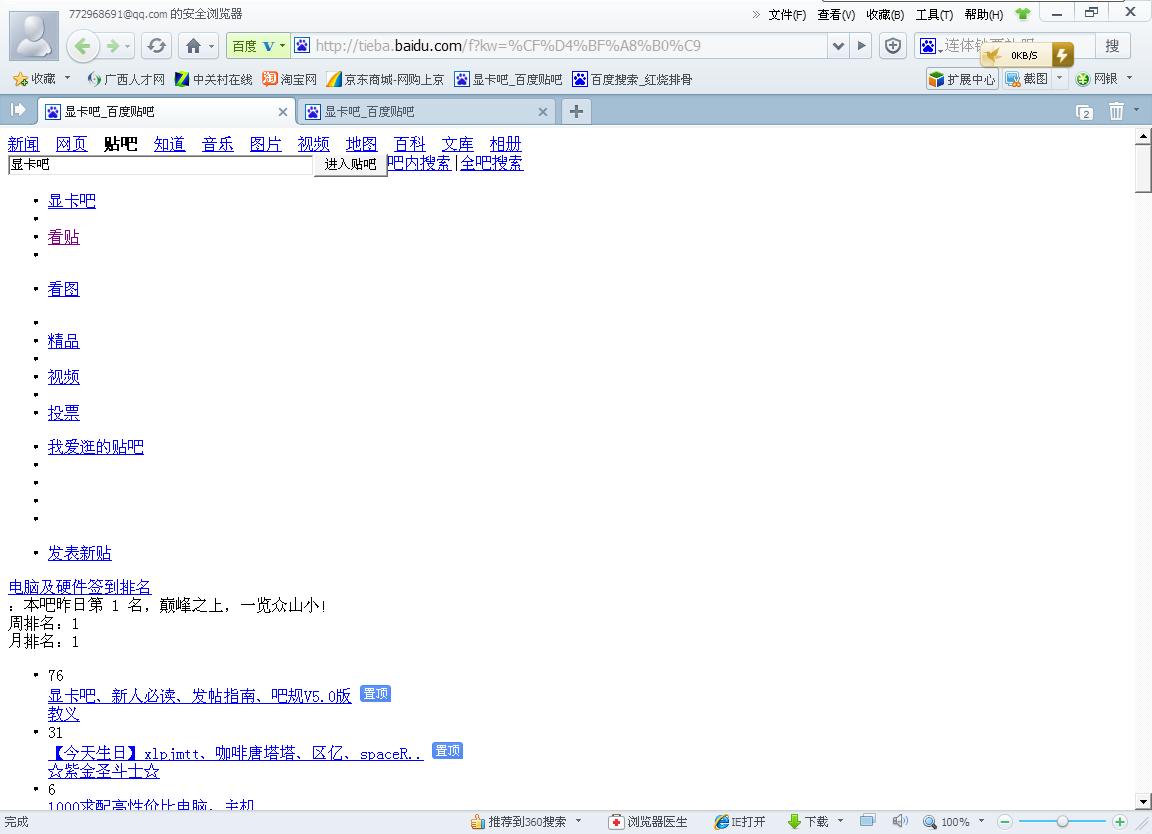
Task: Click the restore closed tabs trash icon
Action: point(1116,111)
